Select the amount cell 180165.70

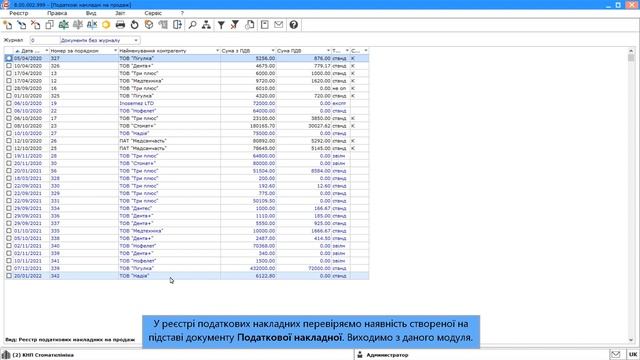coord(248,126)
